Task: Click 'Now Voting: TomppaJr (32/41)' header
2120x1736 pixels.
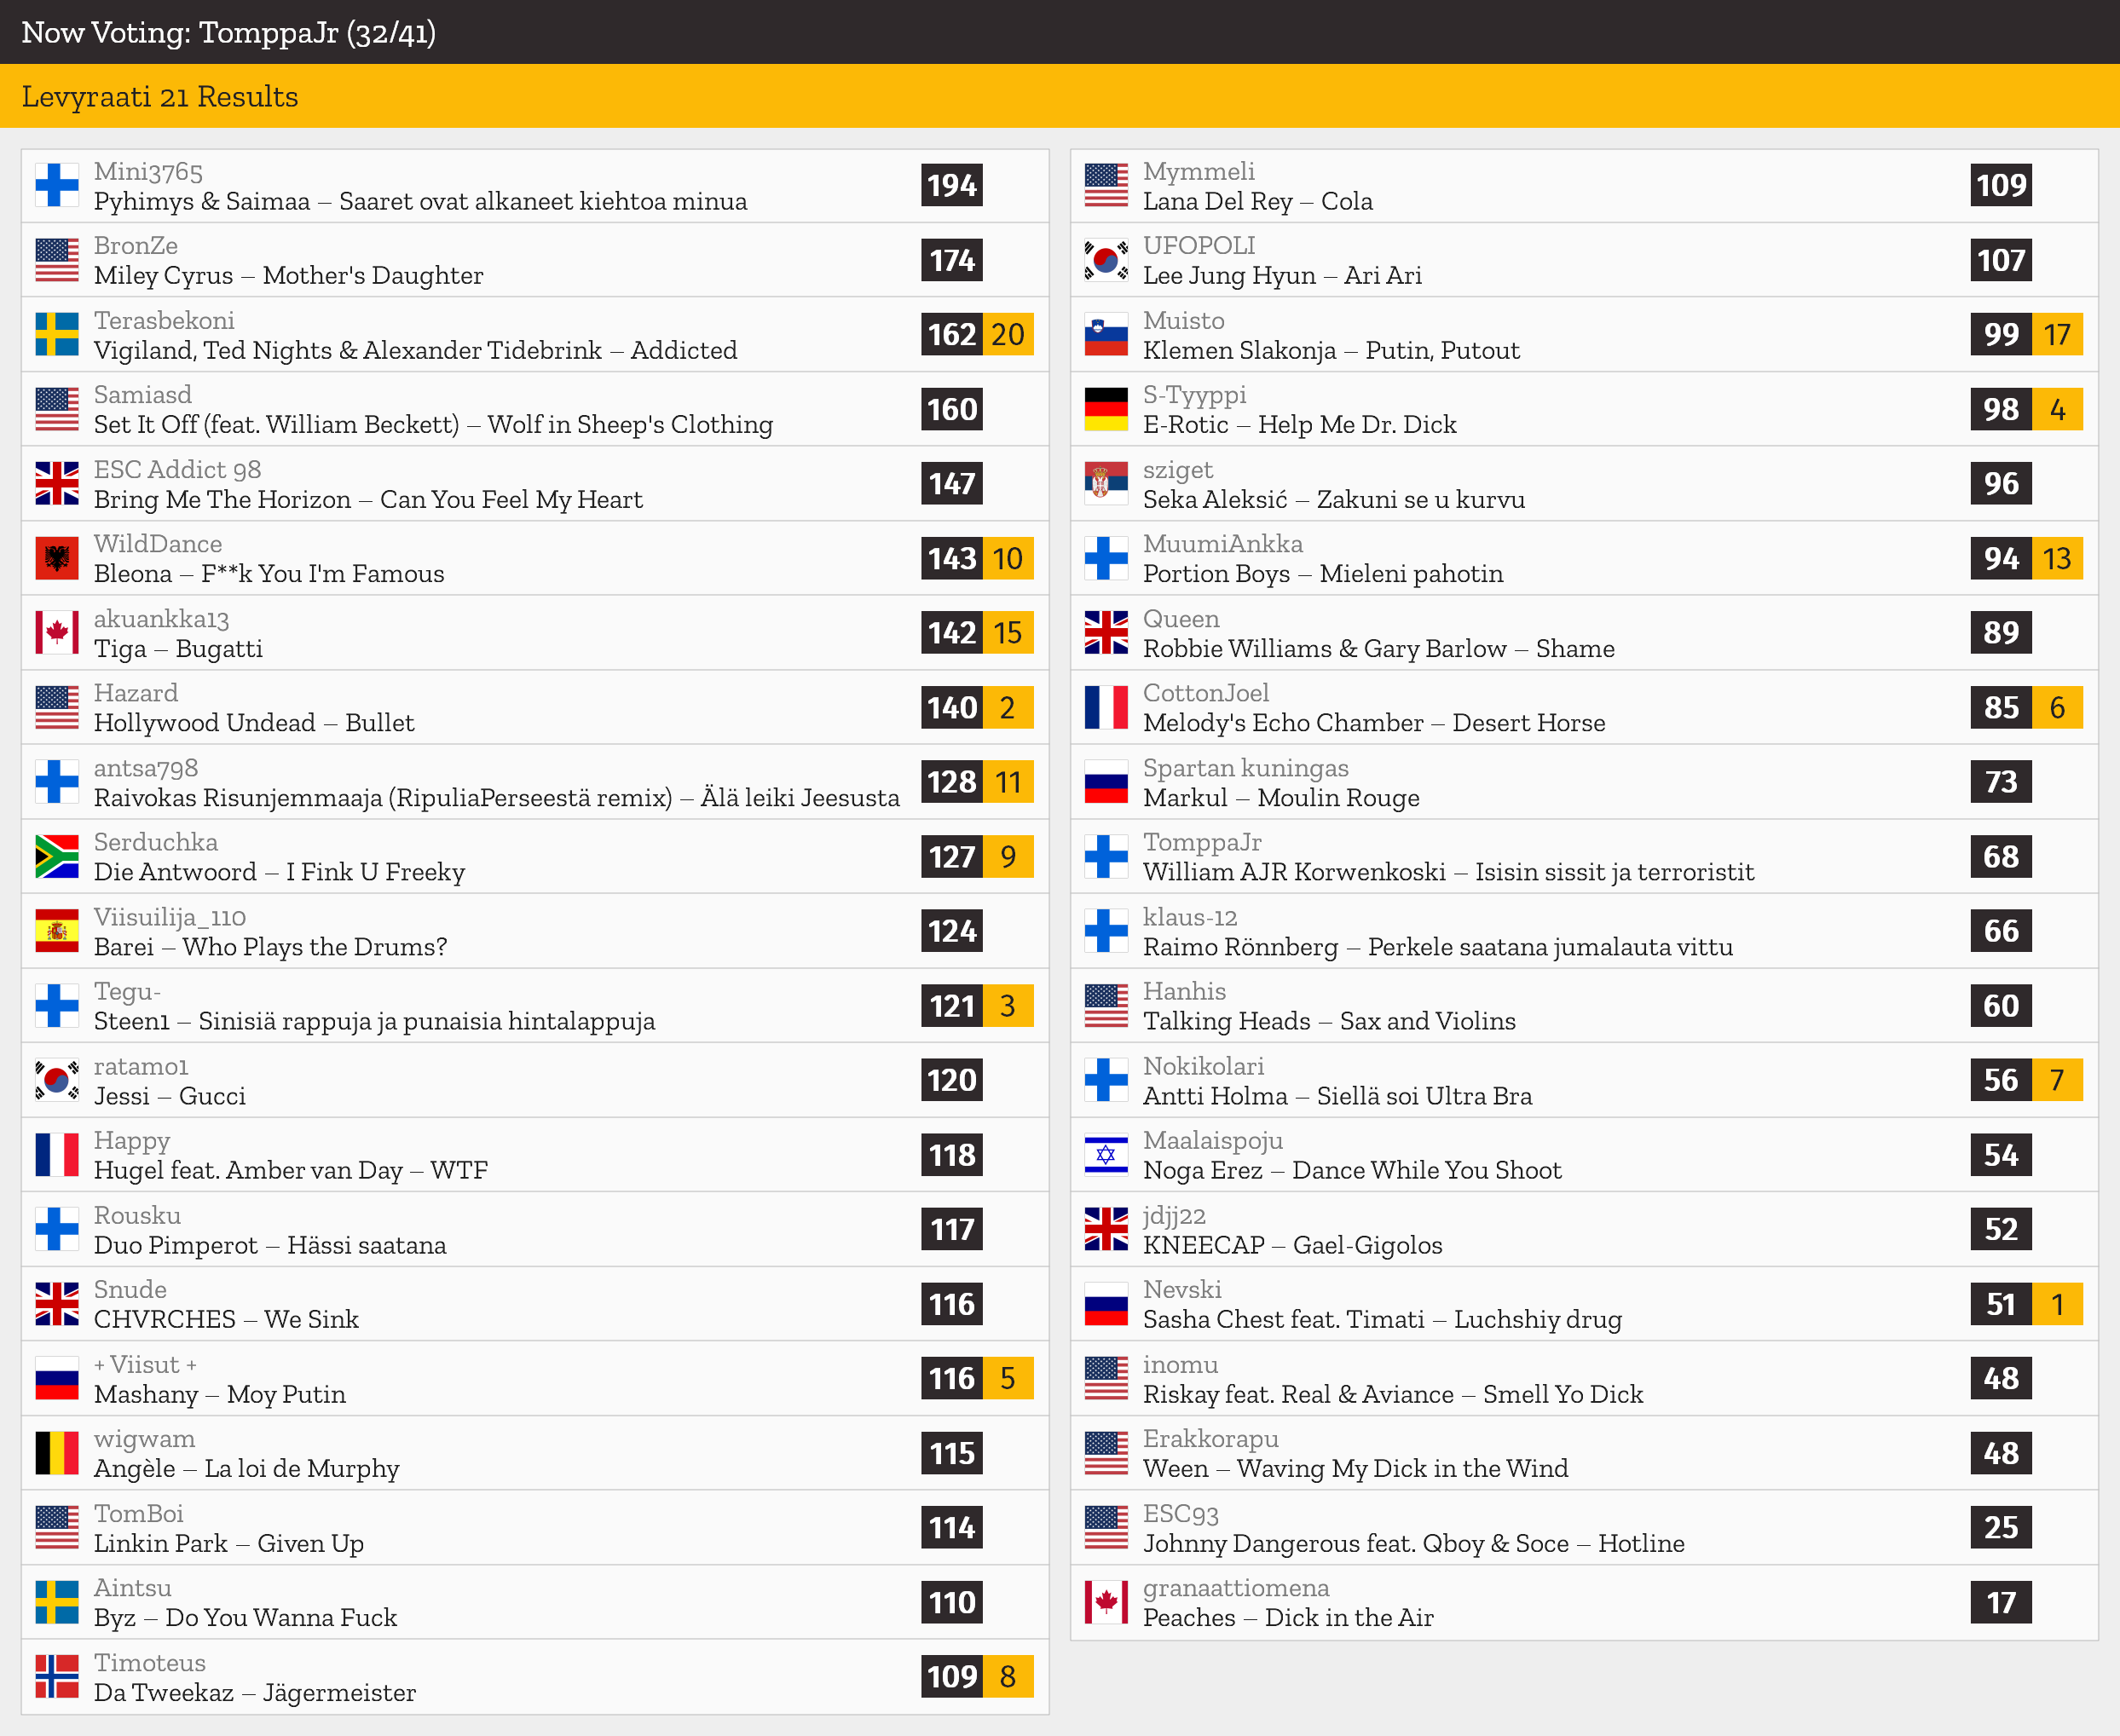Action: tap(229, 32)
